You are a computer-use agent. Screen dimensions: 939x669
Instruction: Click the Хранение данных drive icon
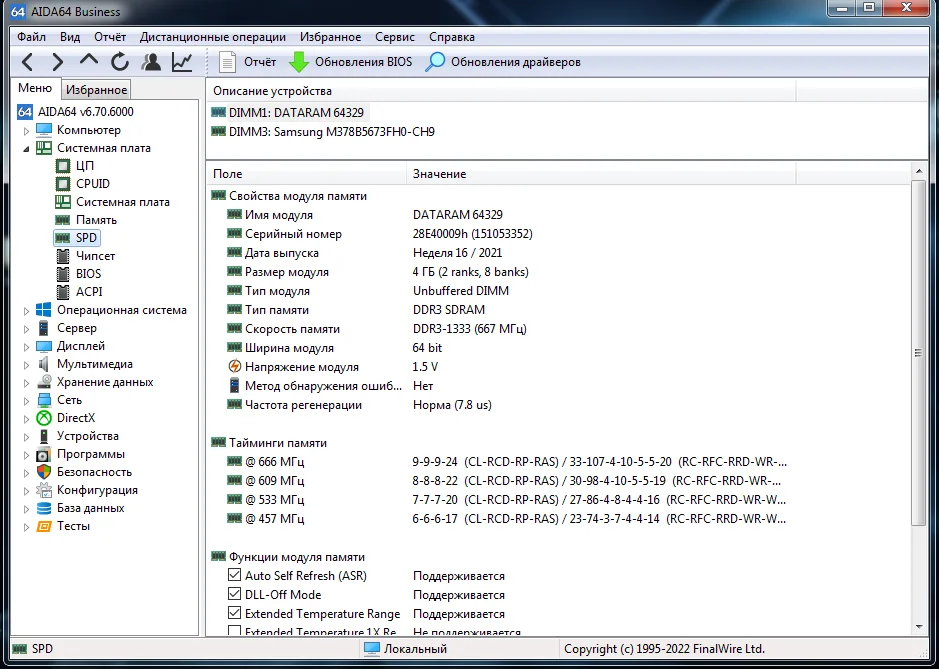coord(44,382)
